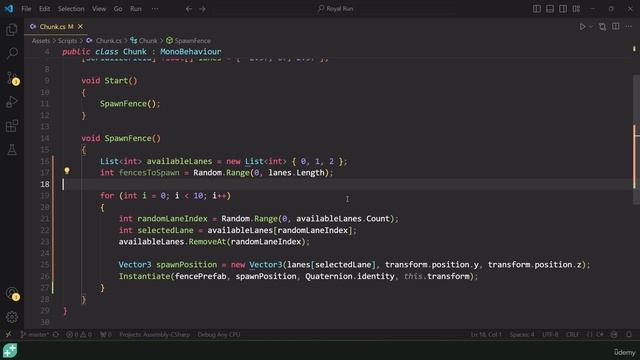Click the green app icon in bottom corner
Screen dimensions: 640x360
click(x=10, y=351)
